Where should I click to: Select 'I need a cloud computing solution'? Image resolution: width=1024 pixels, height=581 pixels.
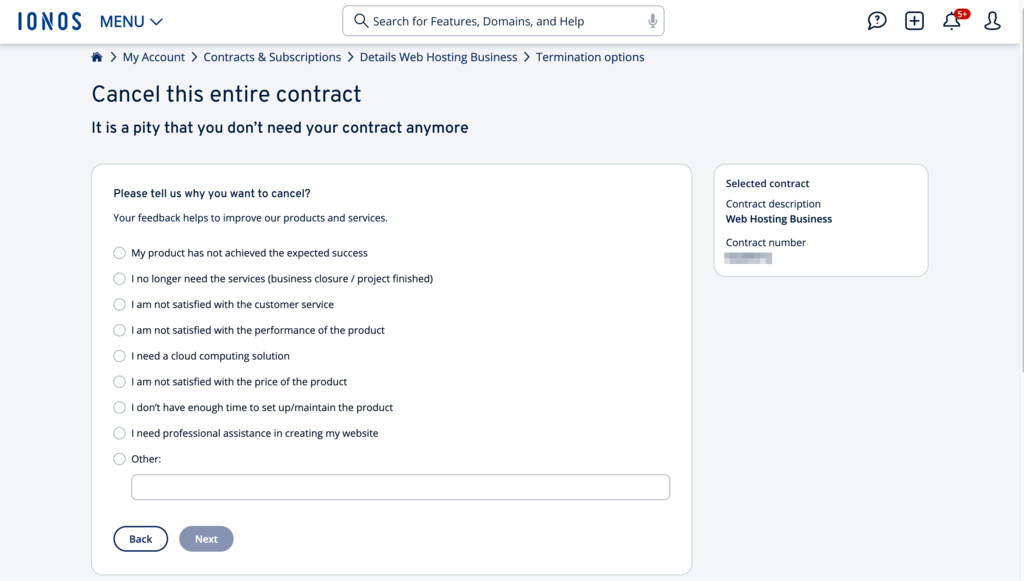click(119, 355)
